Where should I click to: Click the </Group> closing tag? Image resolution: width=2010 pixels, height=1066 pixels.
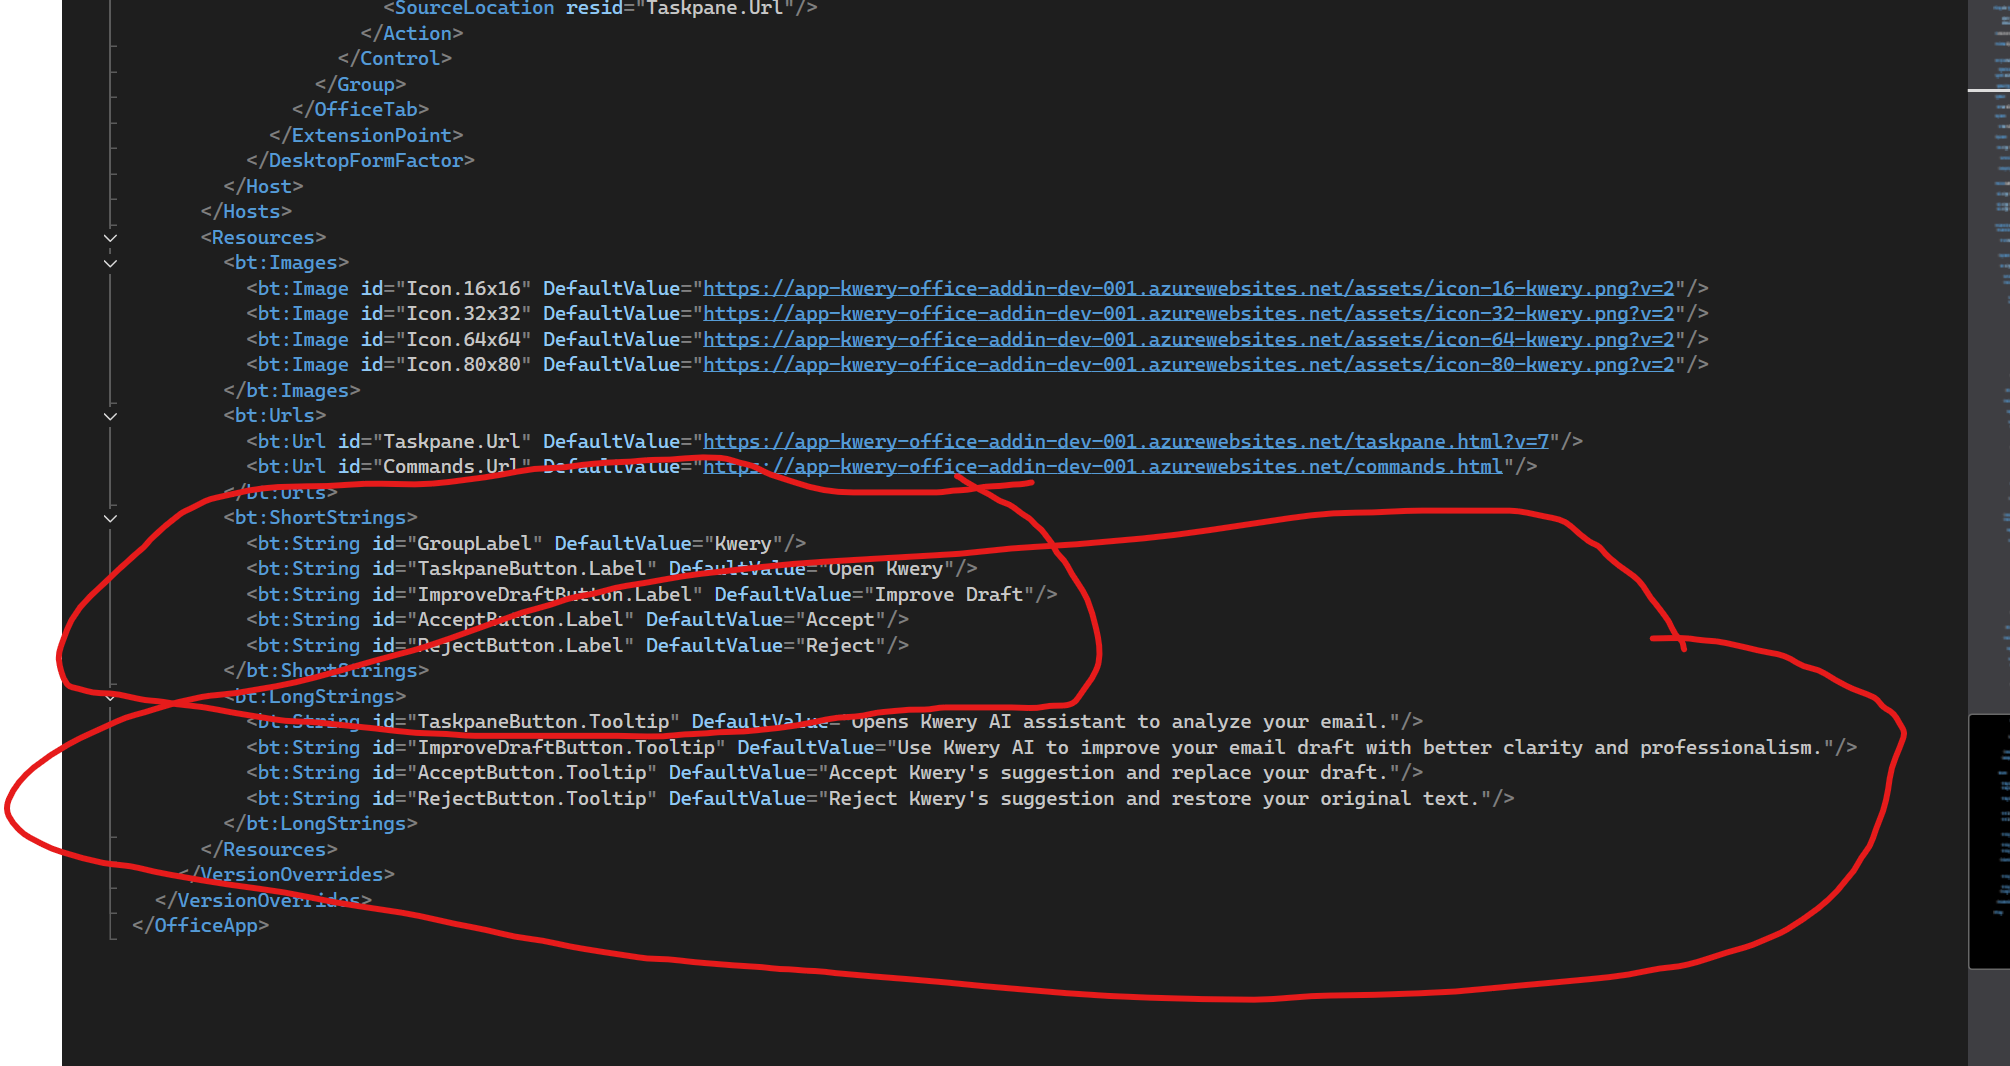(x=360, y=84)
